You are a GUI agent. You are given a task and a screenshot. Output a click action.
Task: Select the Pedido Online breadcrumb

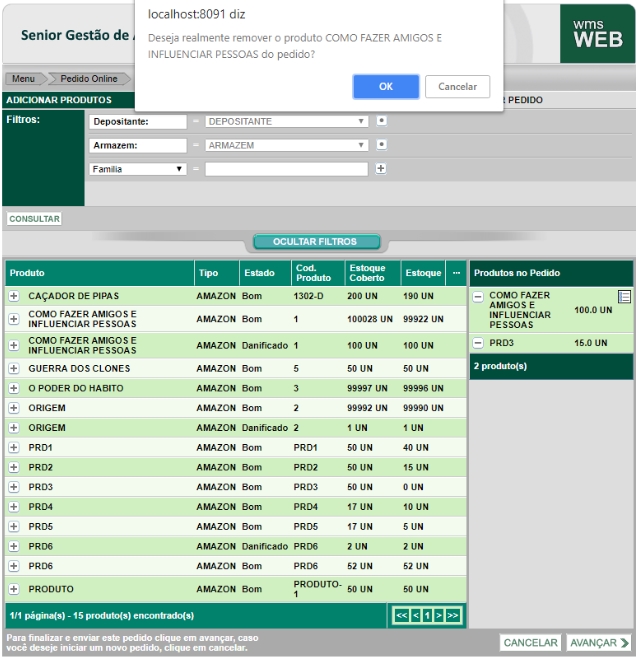tap(88, 79)
